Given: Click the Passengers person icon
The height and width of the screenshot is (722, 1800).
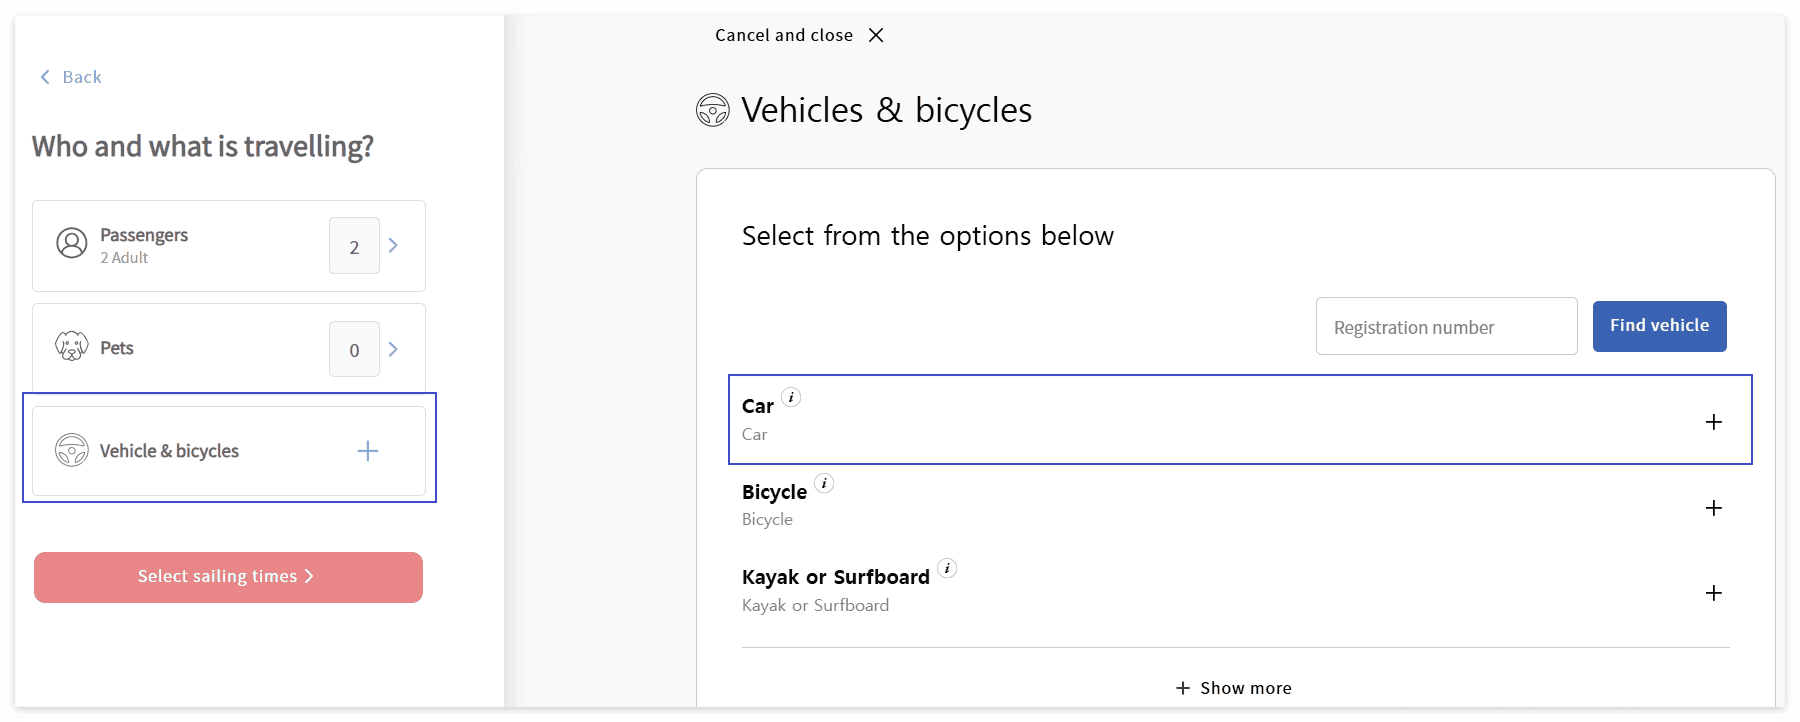Looking at the screenshot, I should [72, 243].
